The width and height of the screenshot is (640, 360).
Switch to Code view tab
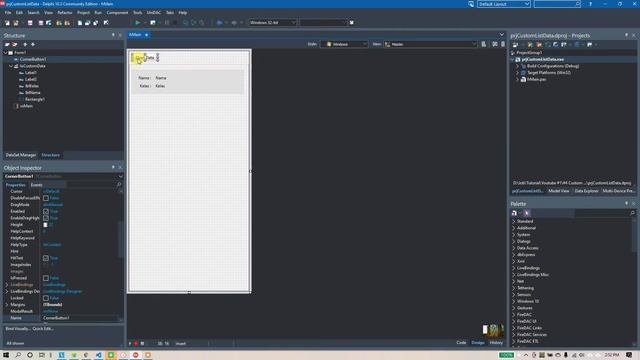click(461, 343)
